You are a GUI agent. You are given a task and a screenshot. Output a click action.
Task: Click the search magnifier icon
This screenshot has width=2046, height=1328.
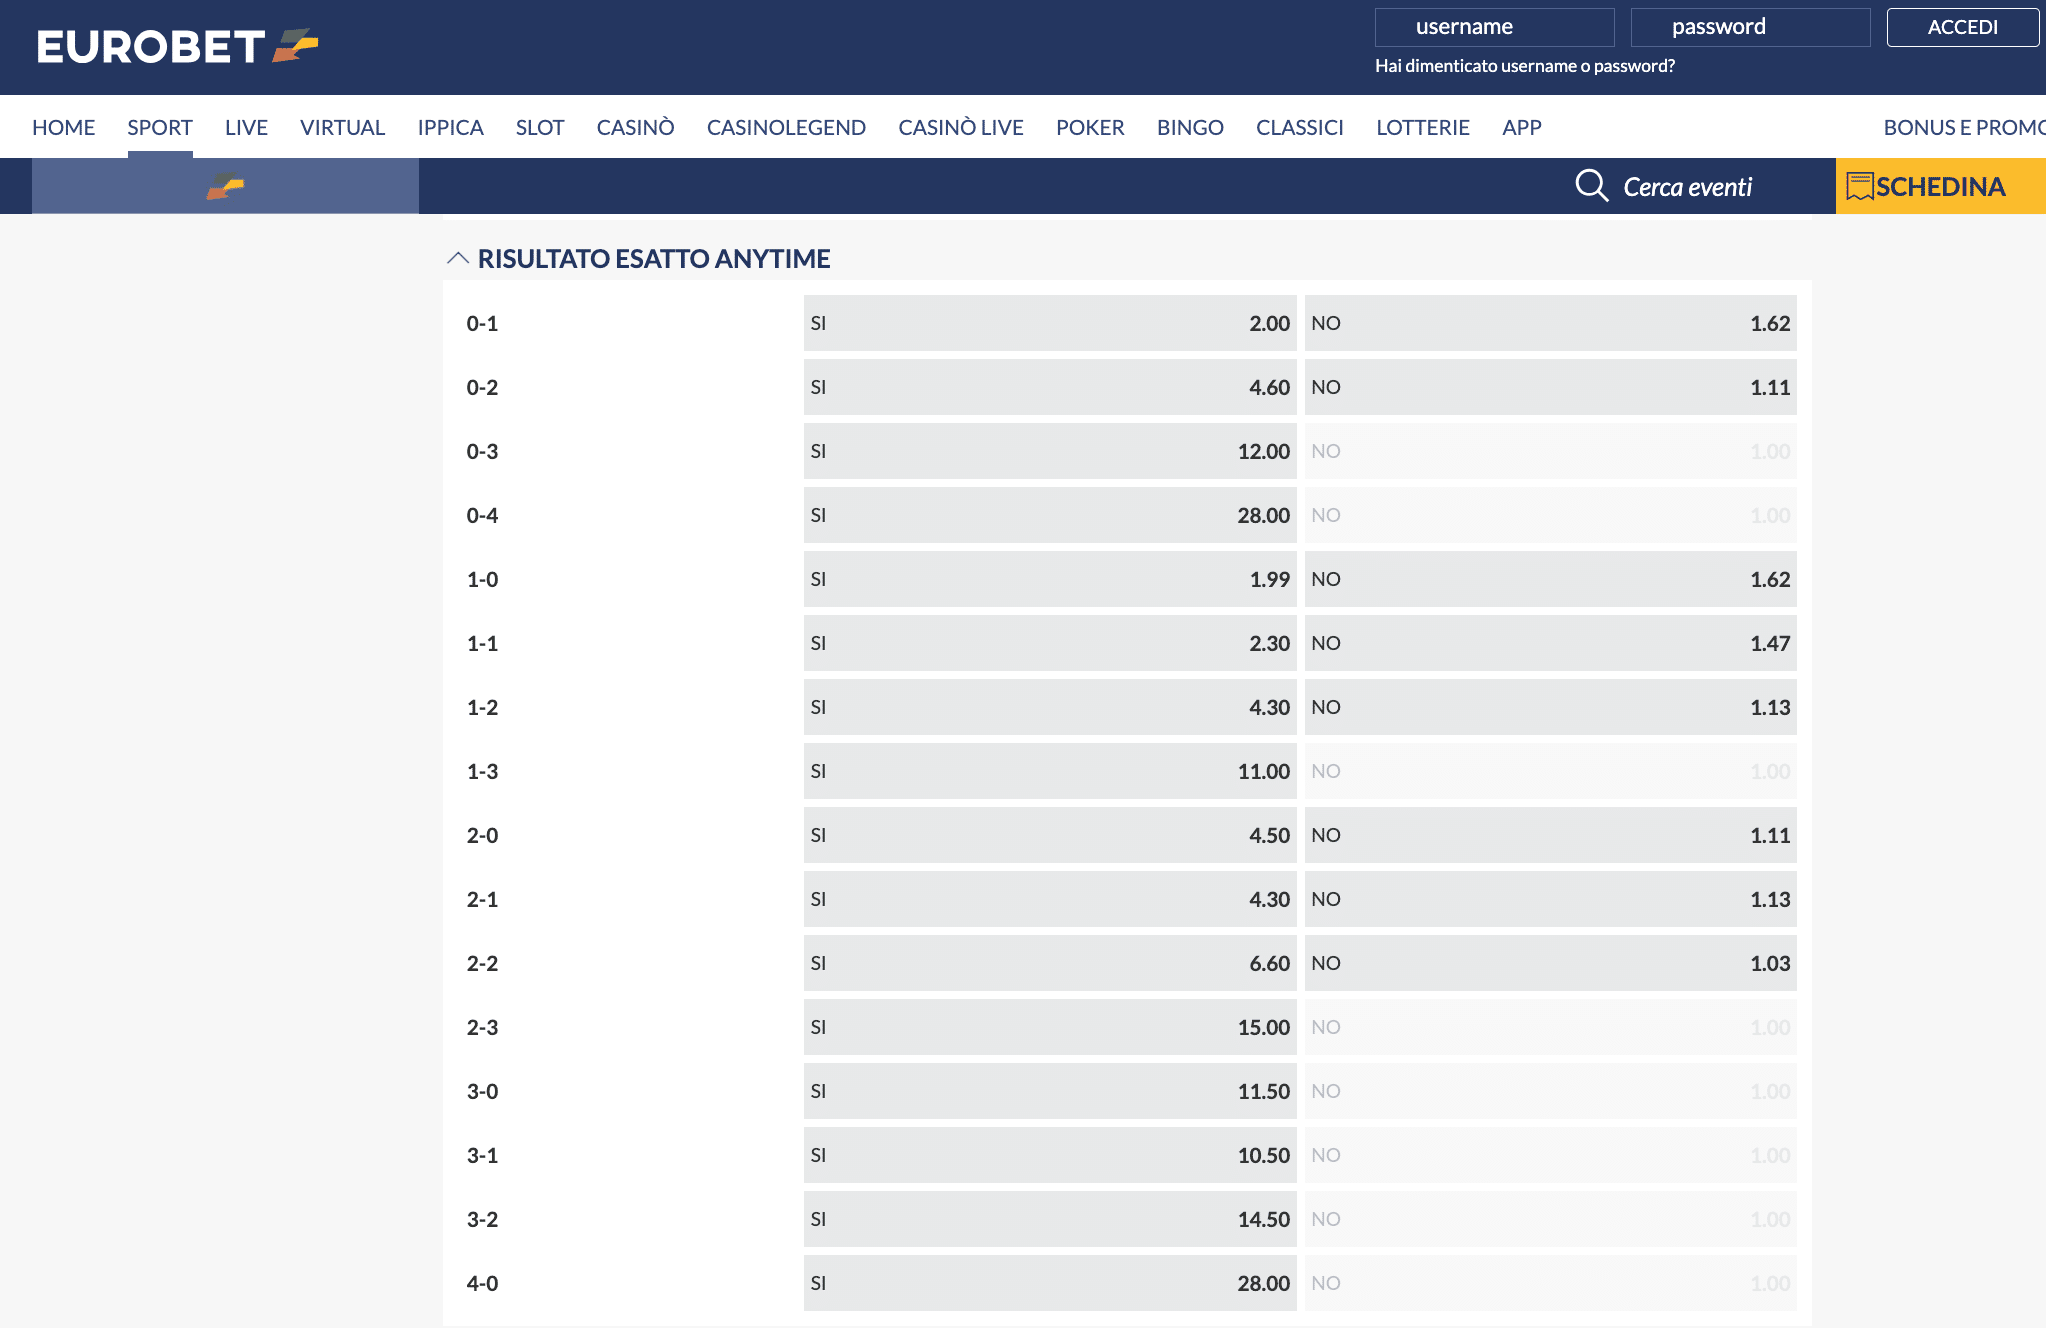pyautogui.click(x=1590, y=186)
